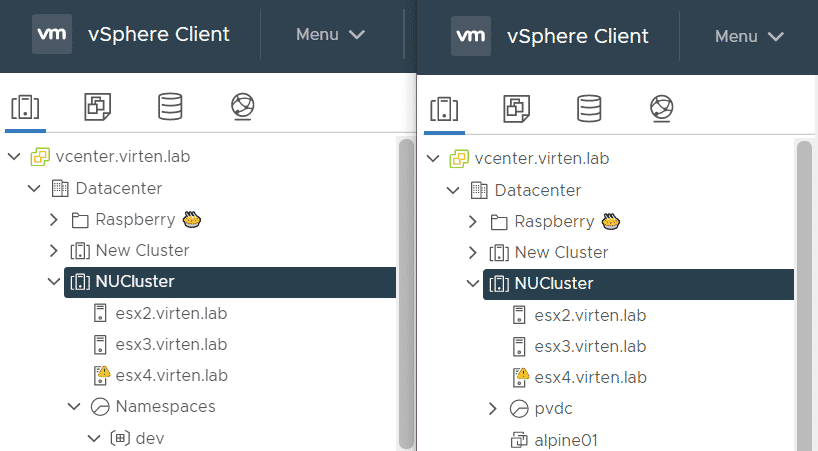Click vCenter server icon in right window
This screenshot has width=818, height=451.
pos(459,159)
